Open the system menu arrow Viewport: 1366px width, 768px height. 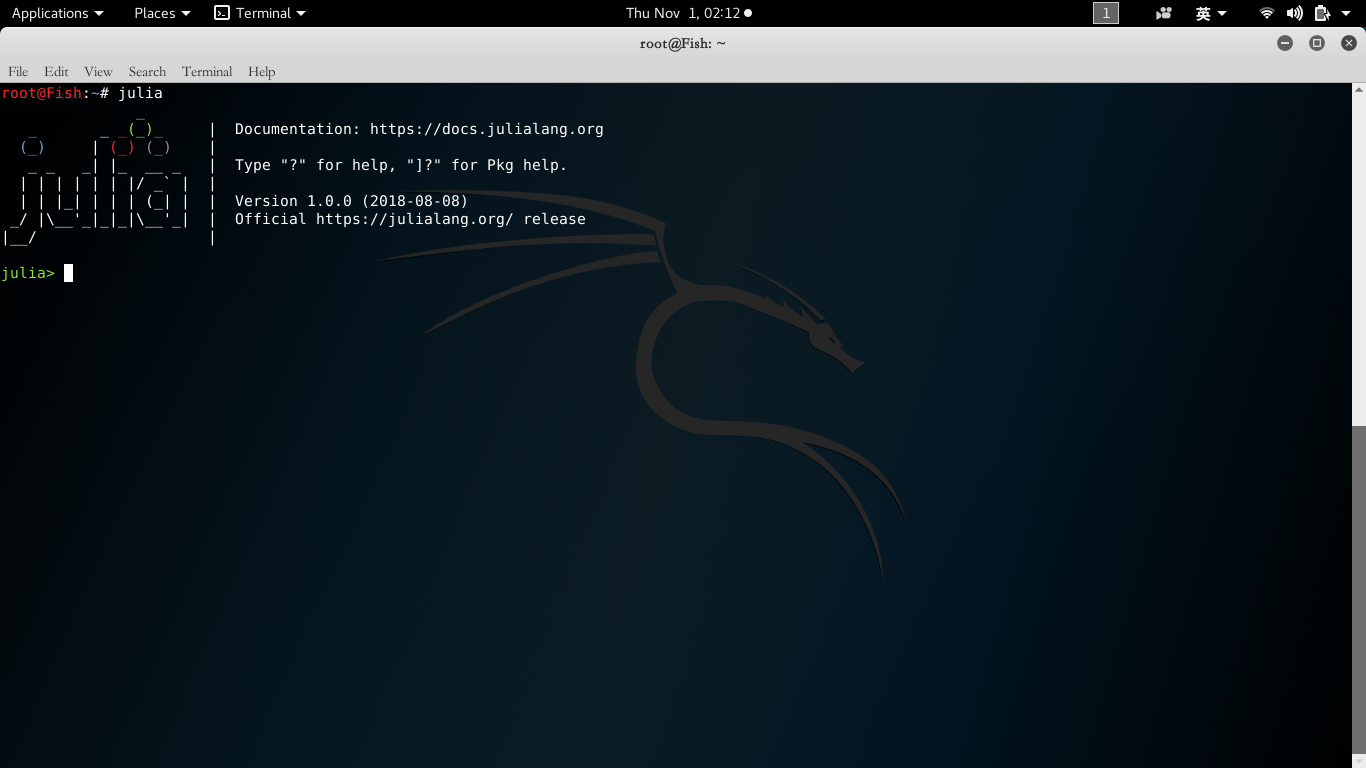(x=1347, y=14)
